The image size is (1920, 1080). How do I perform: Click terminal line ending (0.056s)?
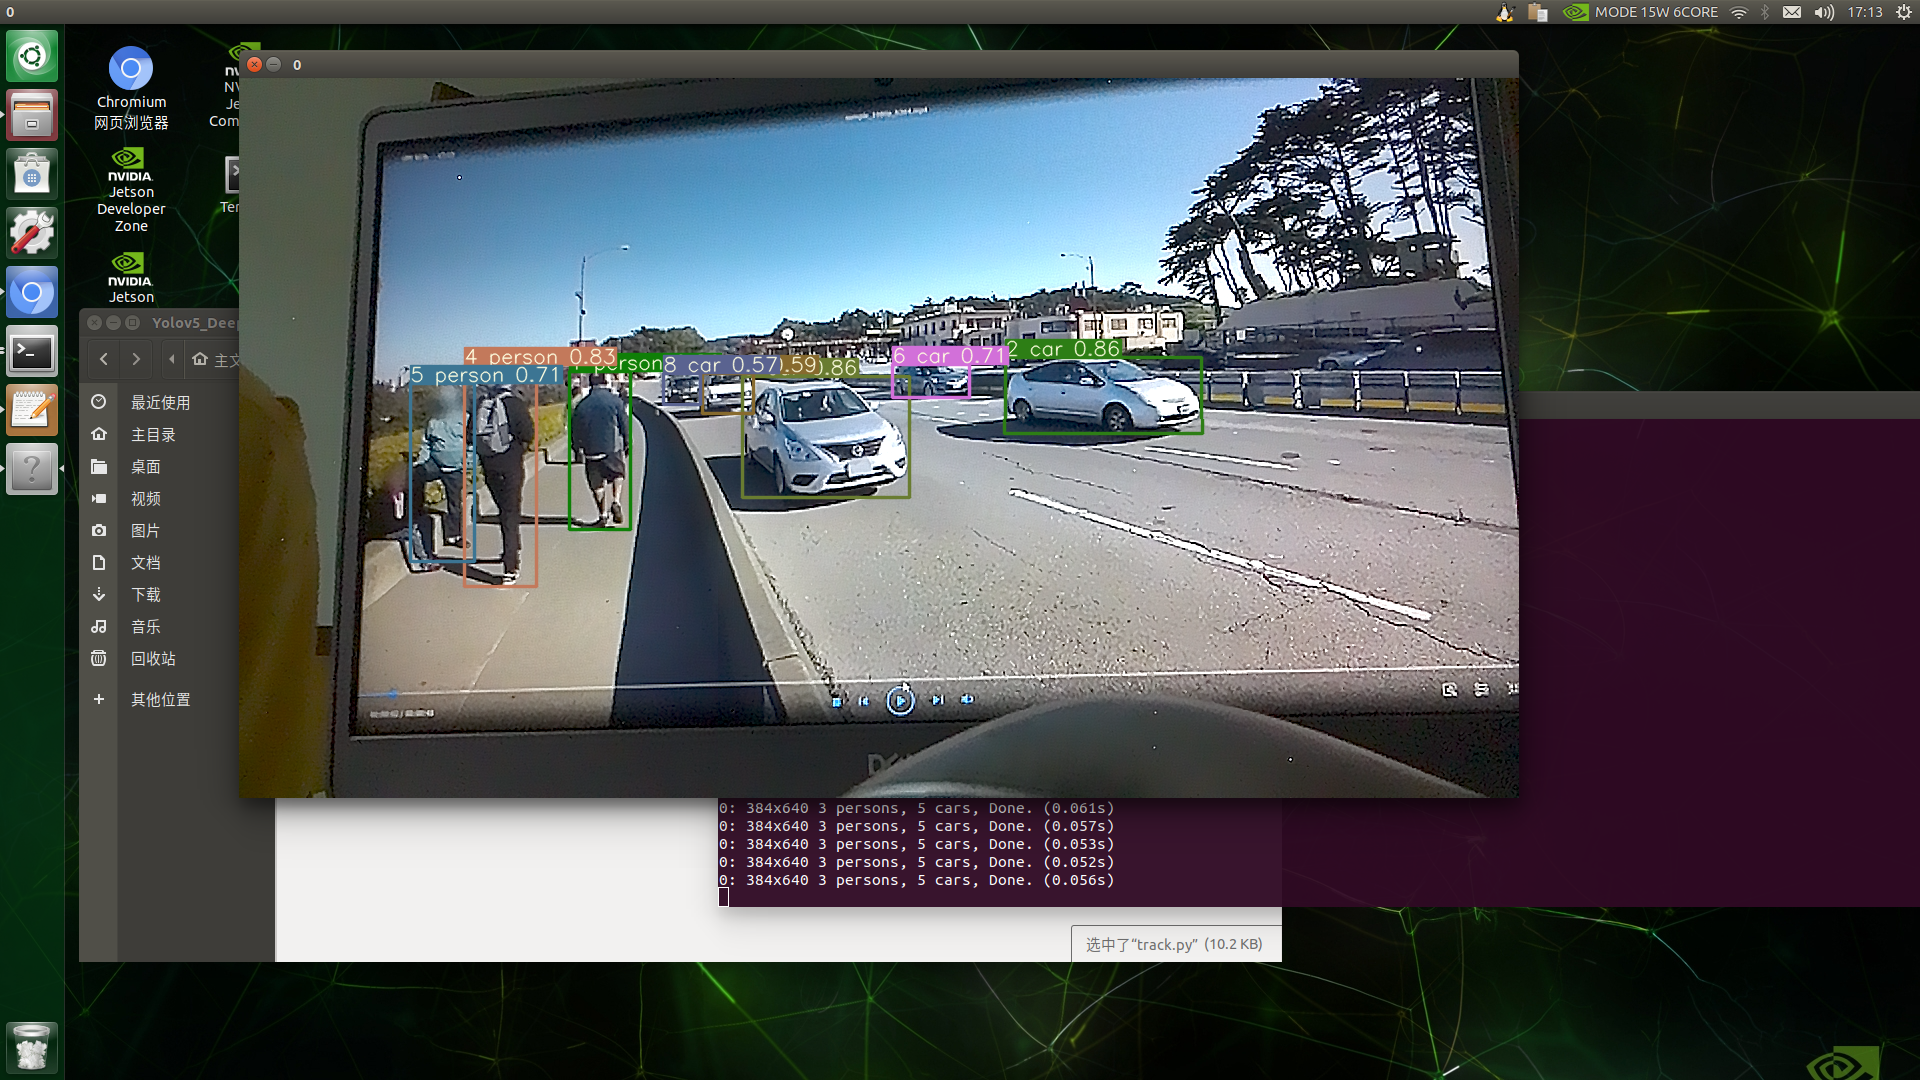(x=916, y=880)
